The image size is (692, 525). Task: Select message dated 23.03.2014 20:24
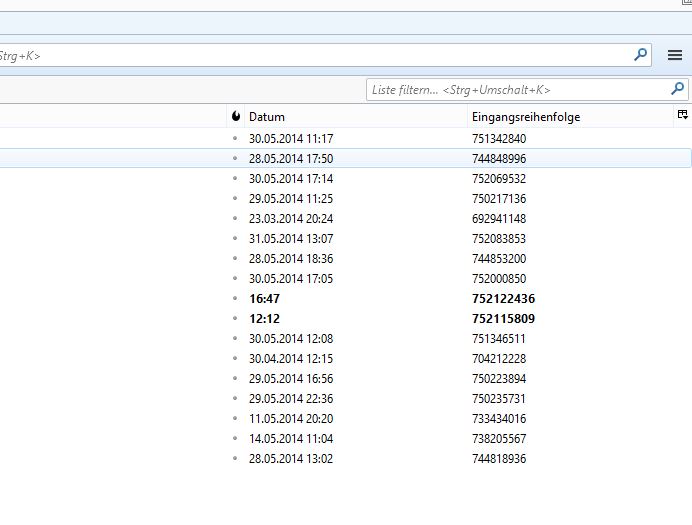pyautogui.click(x=291, y=218)
